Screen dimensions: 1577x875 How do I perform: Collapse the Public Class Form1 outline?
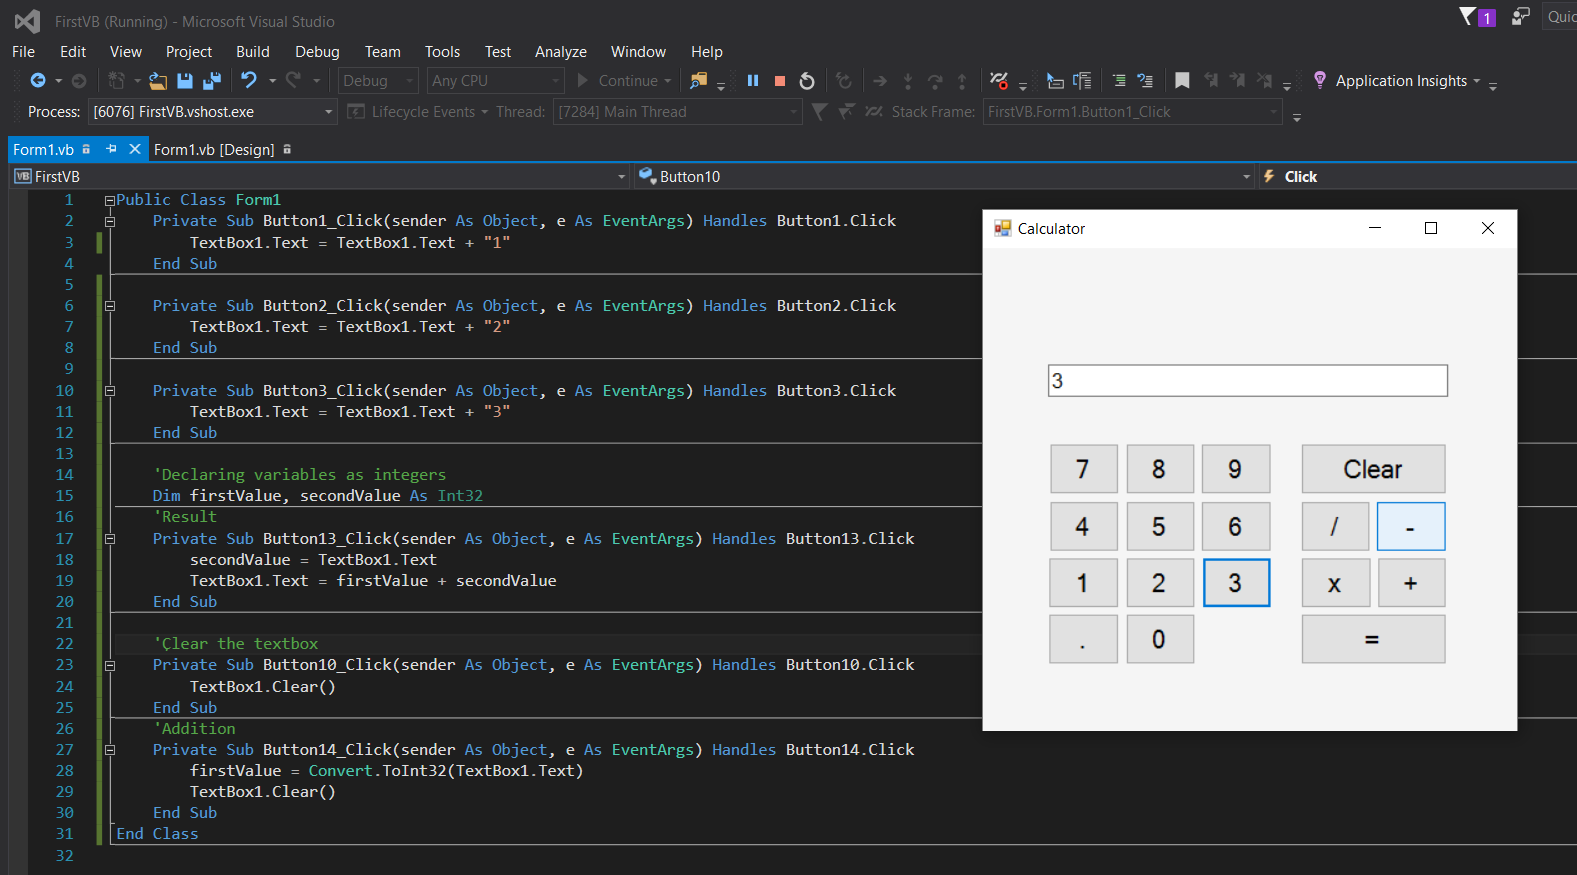coord(110,200)
